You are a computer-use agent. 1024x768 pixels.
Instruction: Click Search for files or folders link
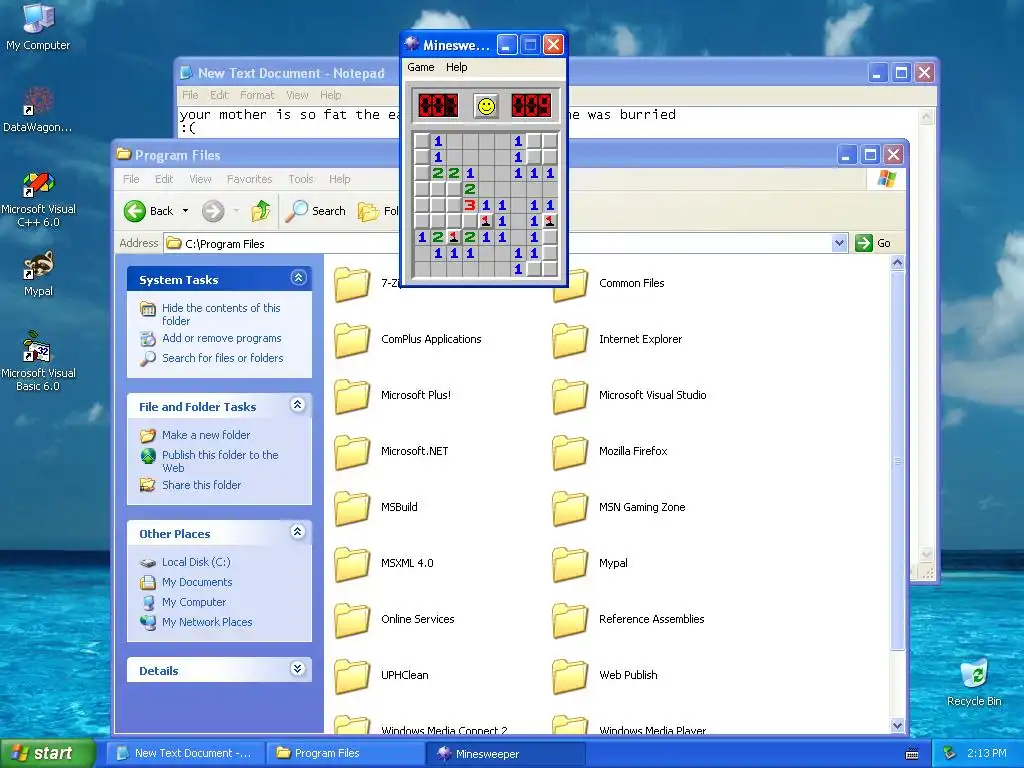coord(223,358)
